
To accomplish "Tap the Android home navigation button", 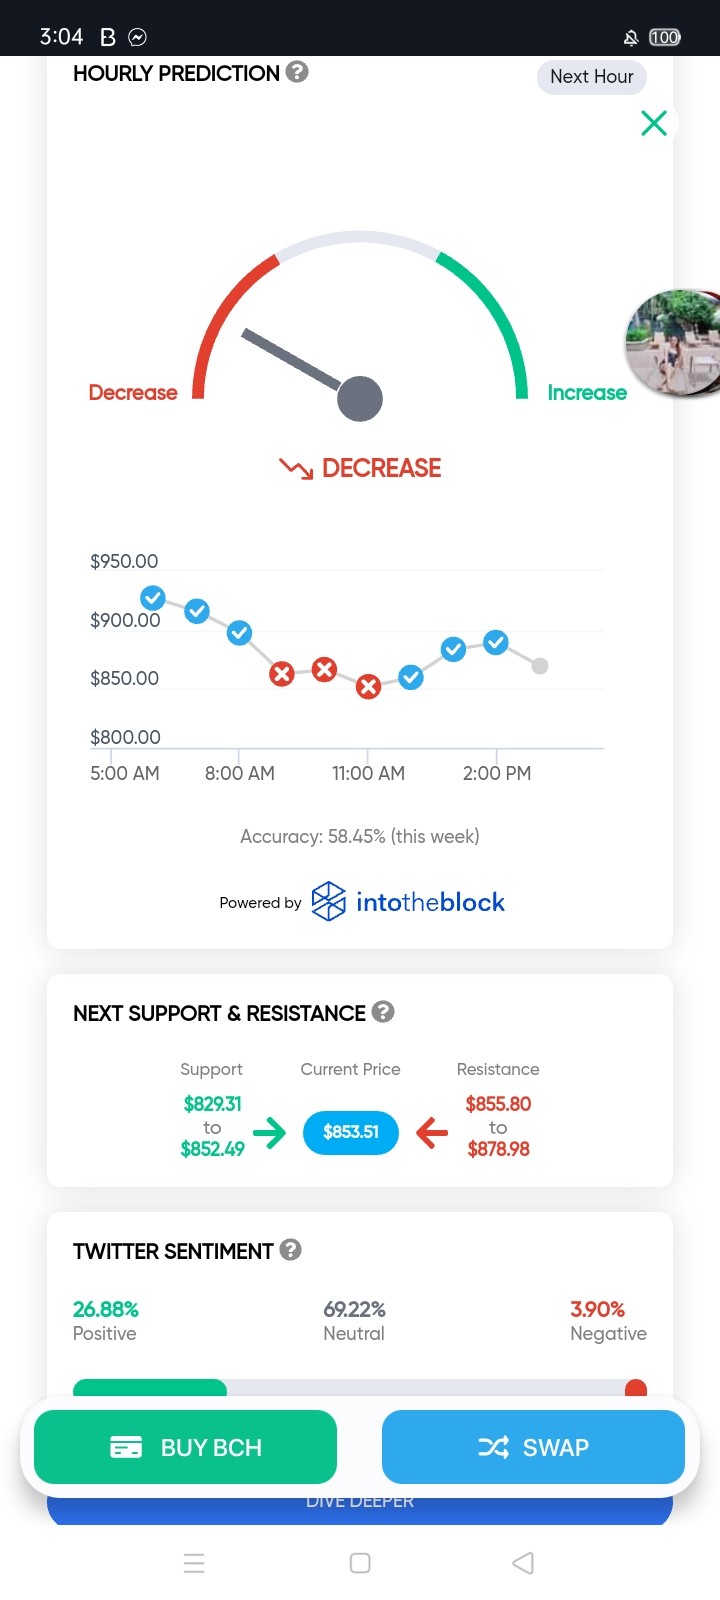I will pos(360,1563).
